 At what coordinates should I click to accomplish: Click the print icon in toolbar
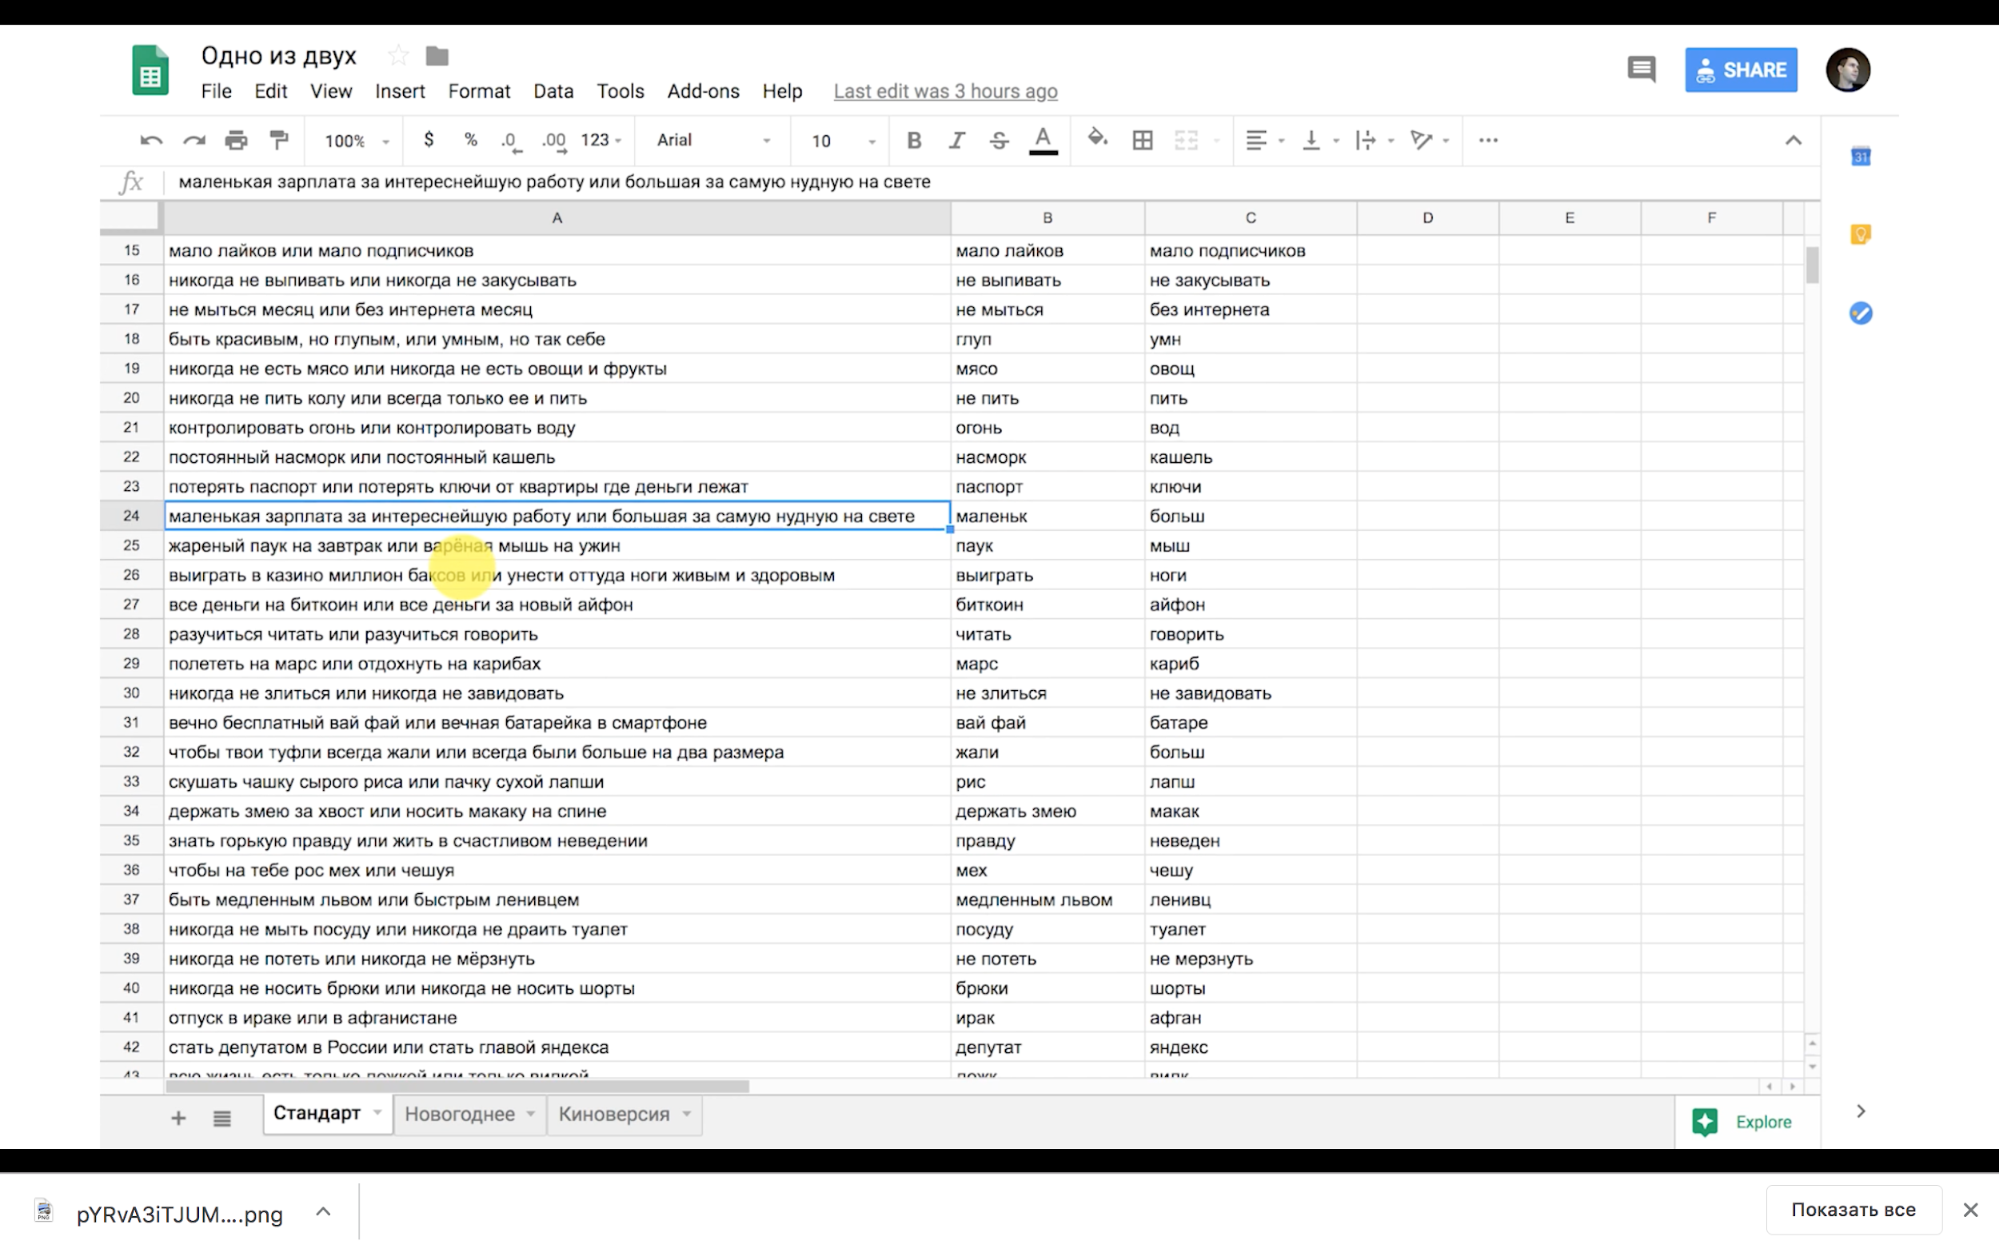coord(236,141)
